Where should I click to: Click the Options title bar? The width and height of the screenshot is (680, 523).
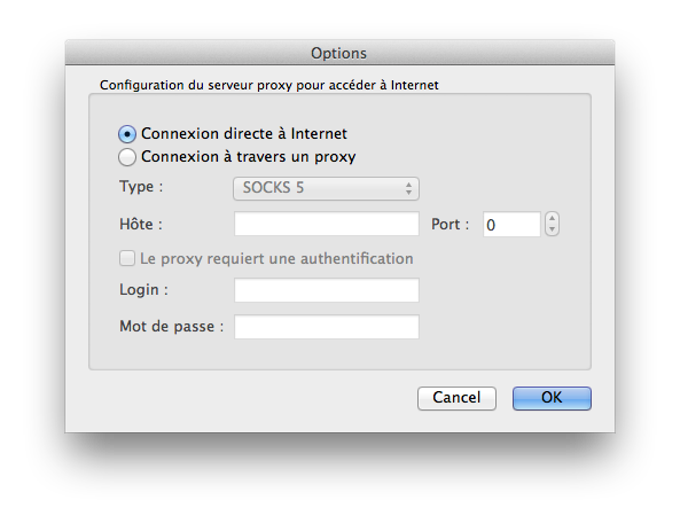click(340, 53)
